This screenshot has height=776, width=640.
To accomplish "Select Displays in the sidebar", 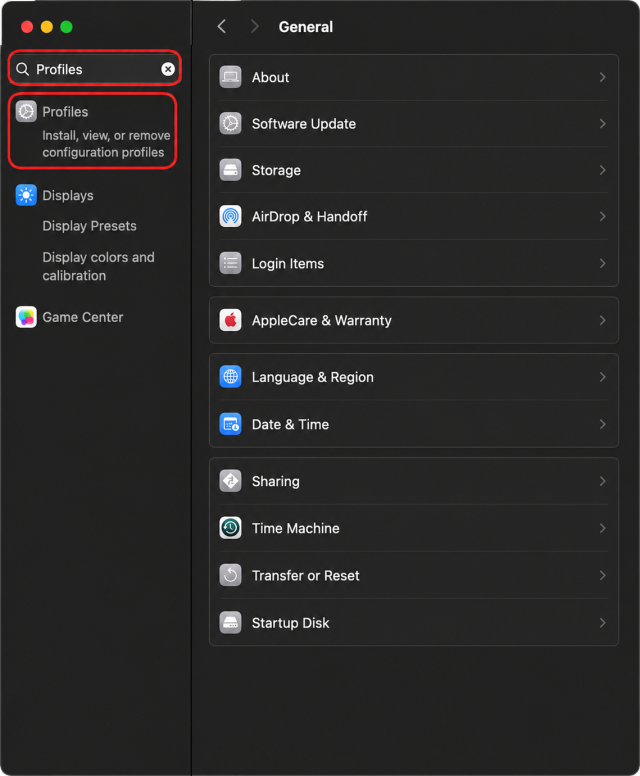I will [x=68, y=195].
